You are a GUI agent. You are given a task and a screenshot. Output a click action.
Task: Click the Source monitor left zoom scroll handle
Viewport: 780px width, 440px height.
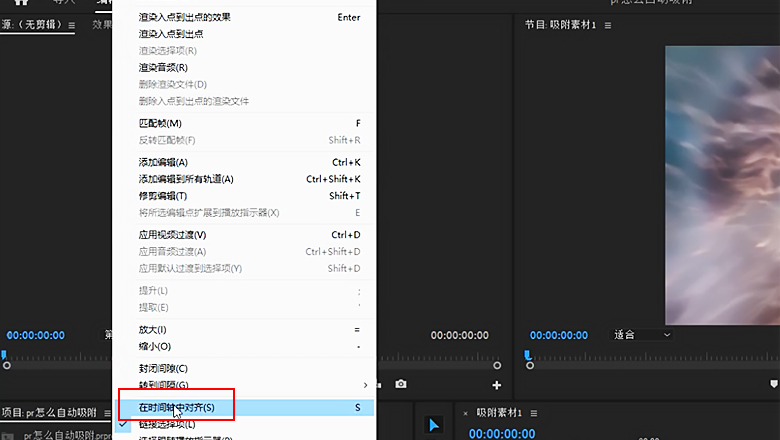coord(6,365)
